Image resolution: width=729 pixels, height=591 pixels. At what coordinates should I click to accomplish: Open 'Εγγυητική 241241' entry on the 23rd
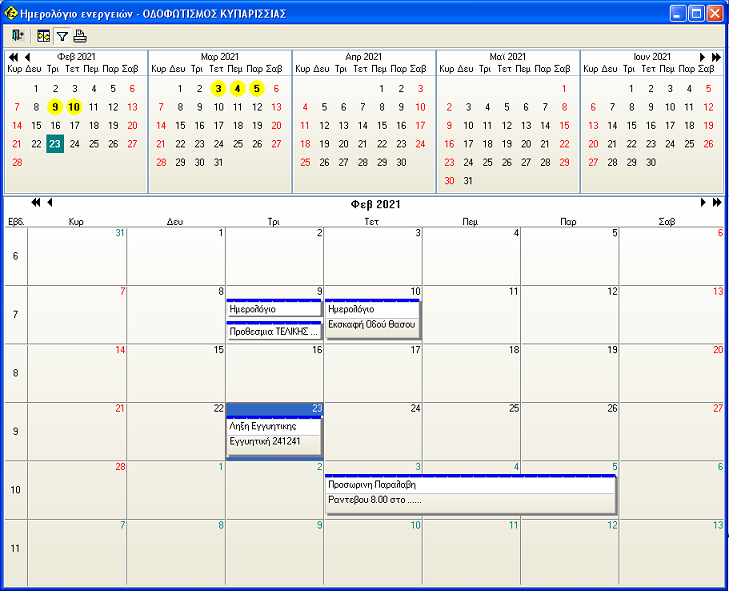(273, 441)
